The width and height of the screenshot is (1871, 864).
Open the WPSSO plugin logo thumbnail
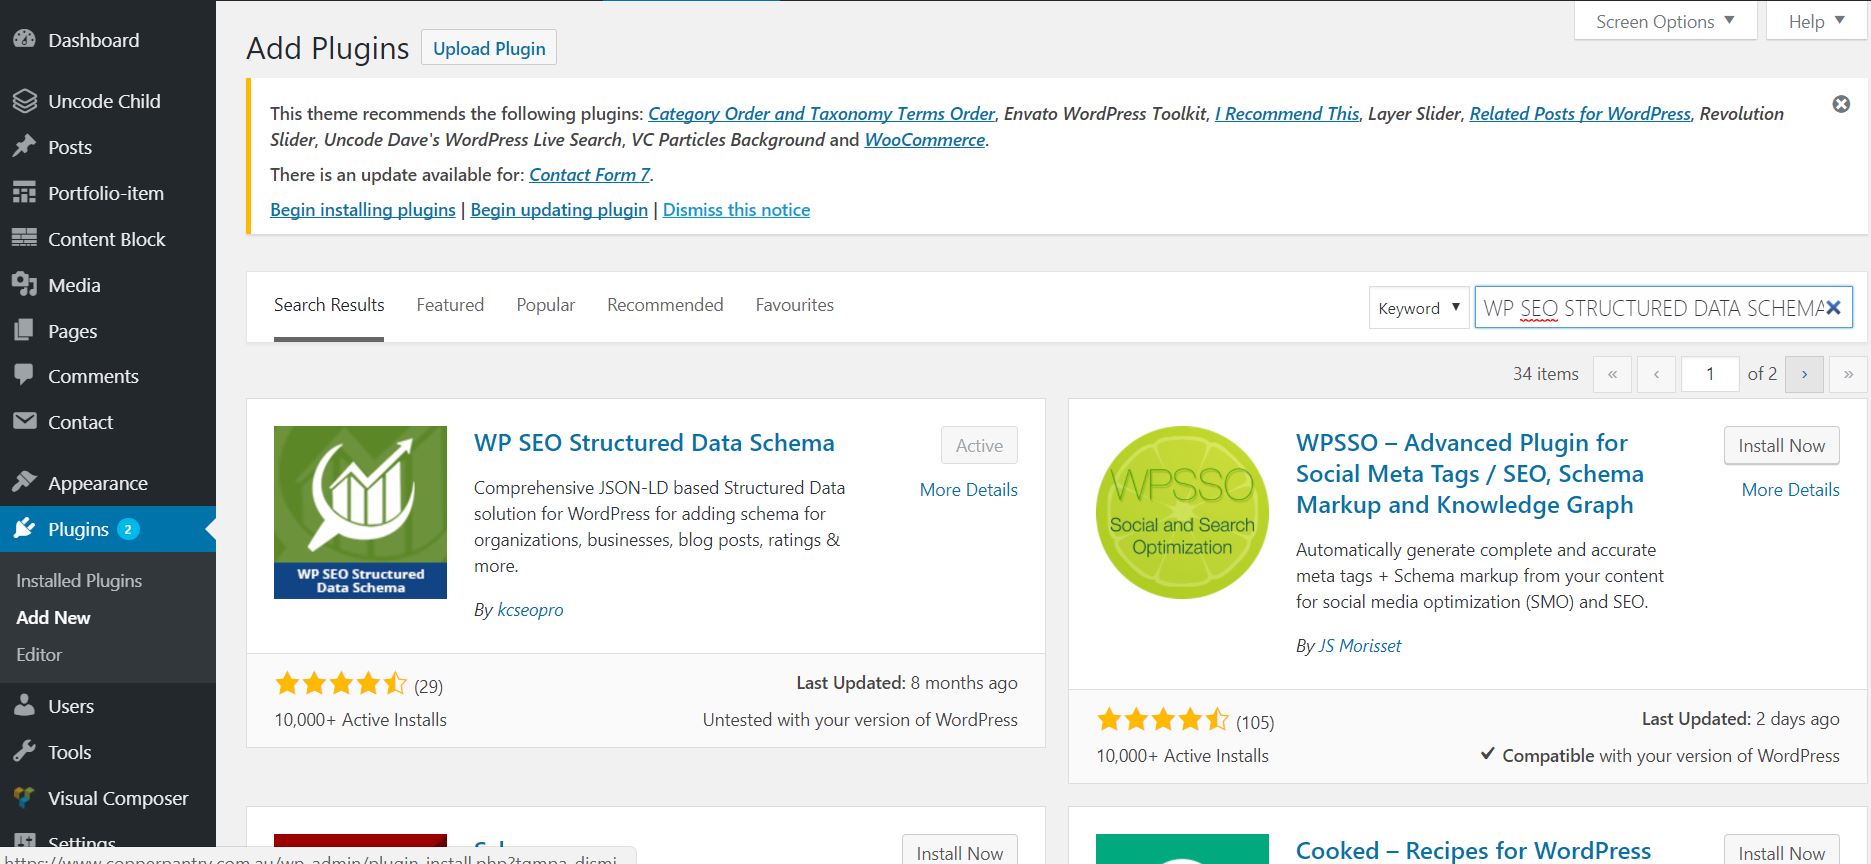1182,512
